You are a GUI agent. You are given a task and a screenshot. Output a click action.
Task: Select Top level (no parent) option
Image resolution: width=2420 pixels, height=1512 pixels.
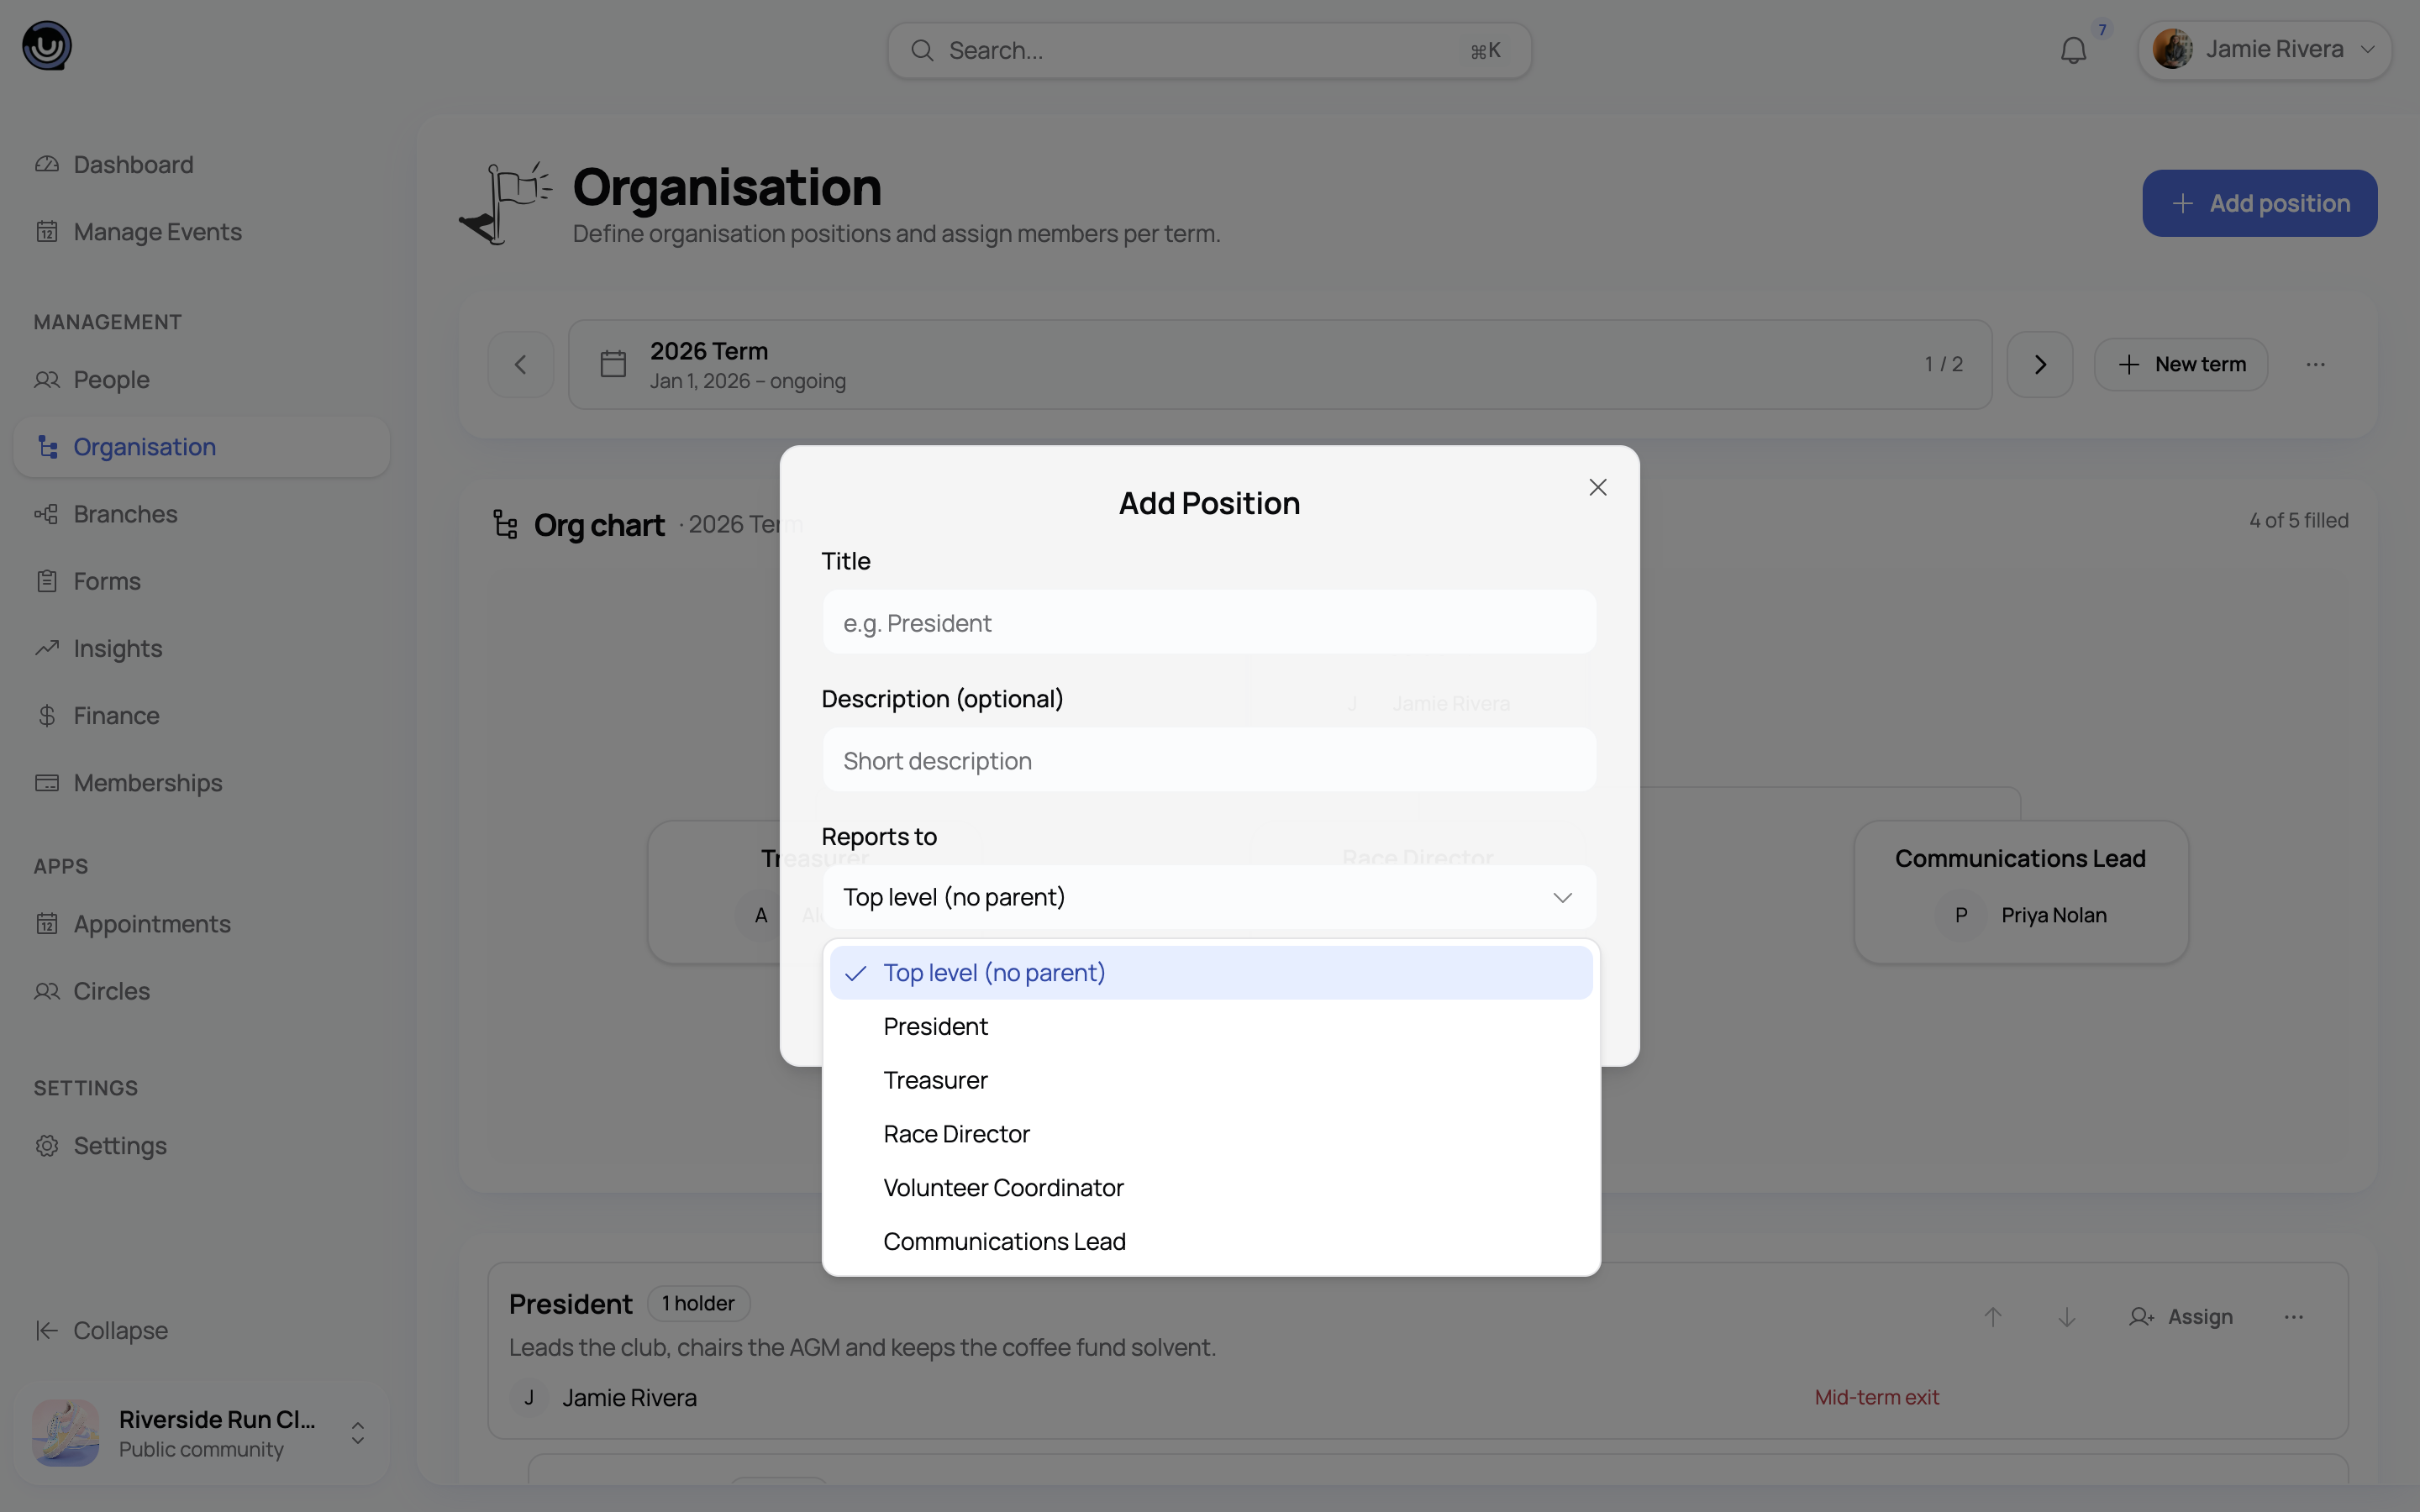pyautogui.click(x=1210, y=972)
